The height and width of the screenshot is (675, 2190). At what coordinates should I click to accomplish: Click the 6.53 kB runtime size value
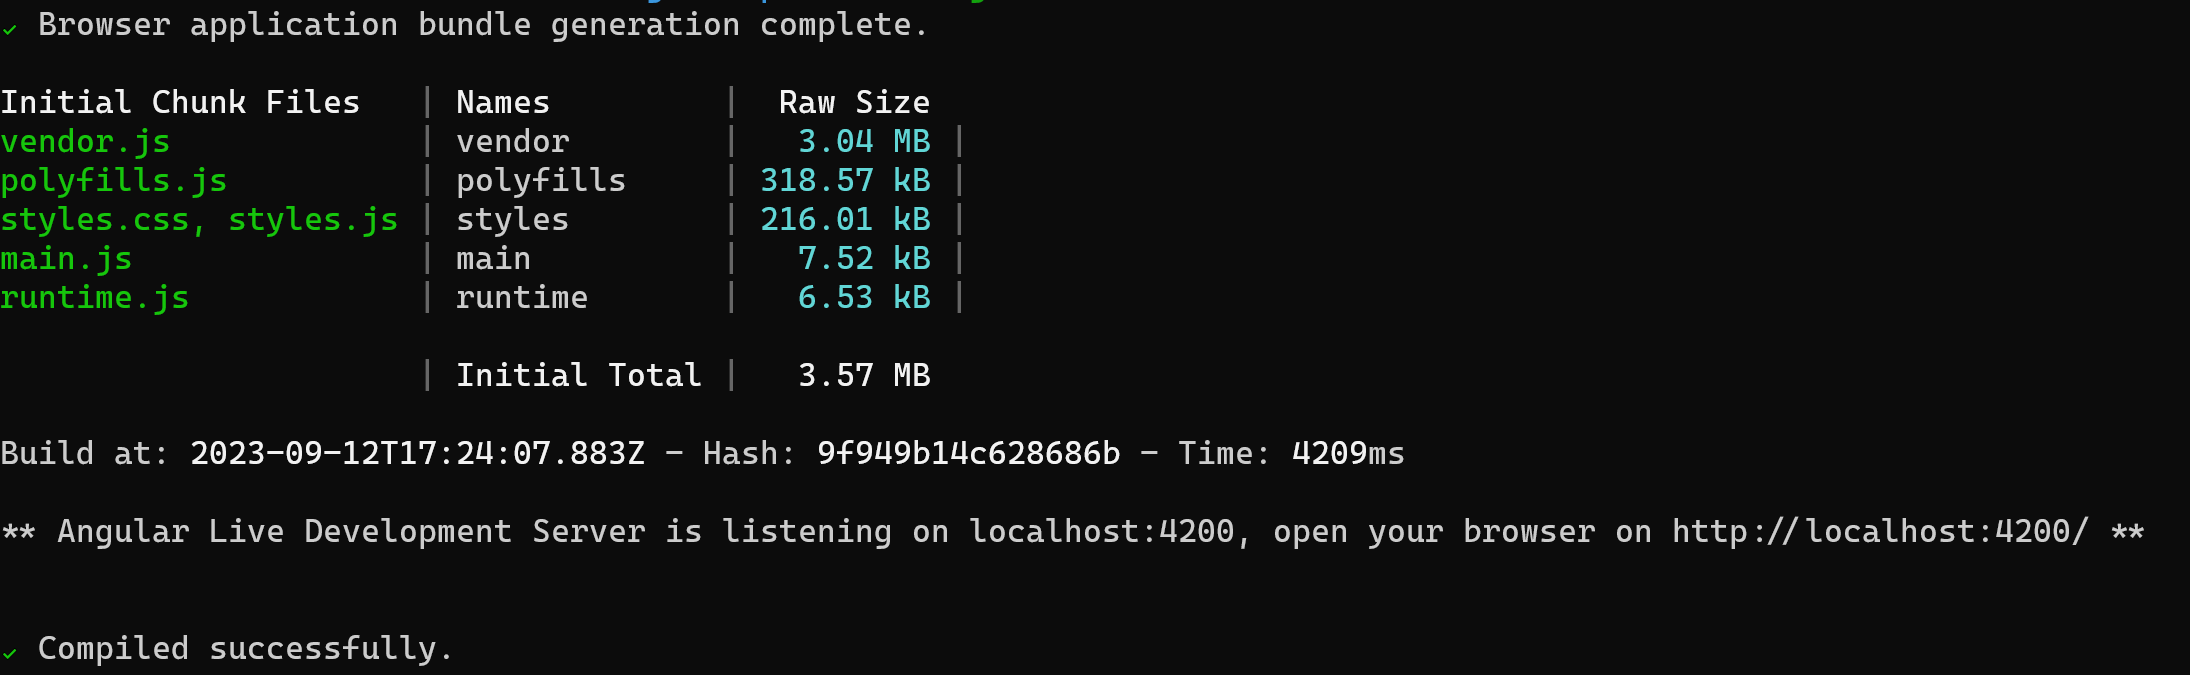864,297
